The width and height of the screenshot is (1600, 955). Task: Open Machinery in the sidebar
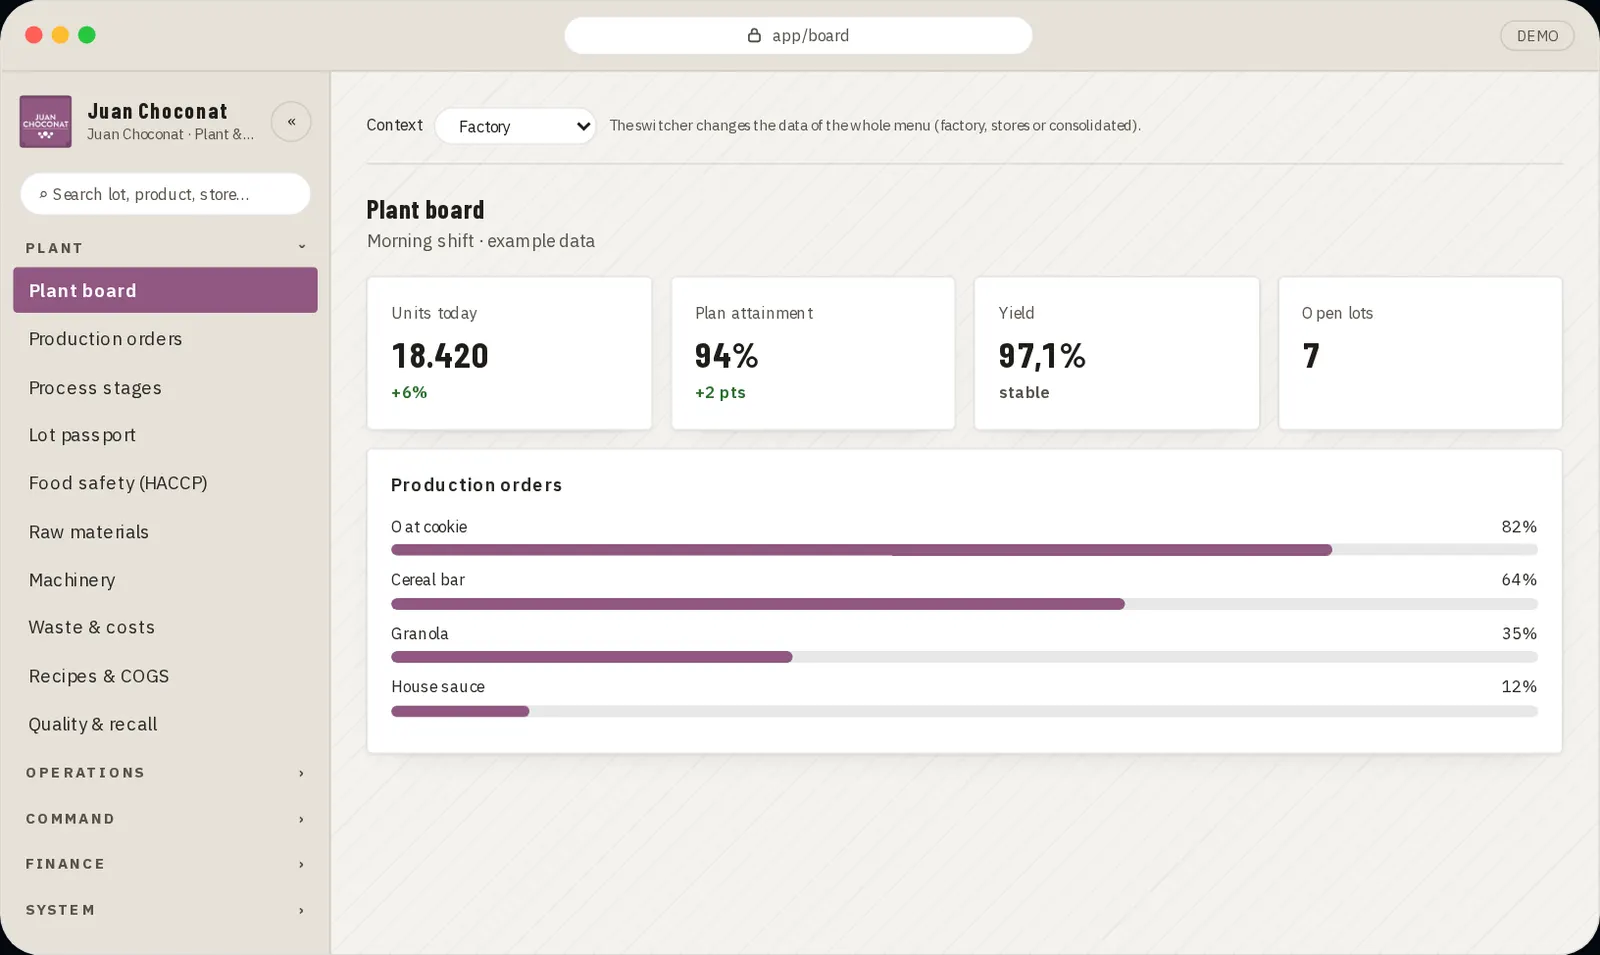click(165, 579)
